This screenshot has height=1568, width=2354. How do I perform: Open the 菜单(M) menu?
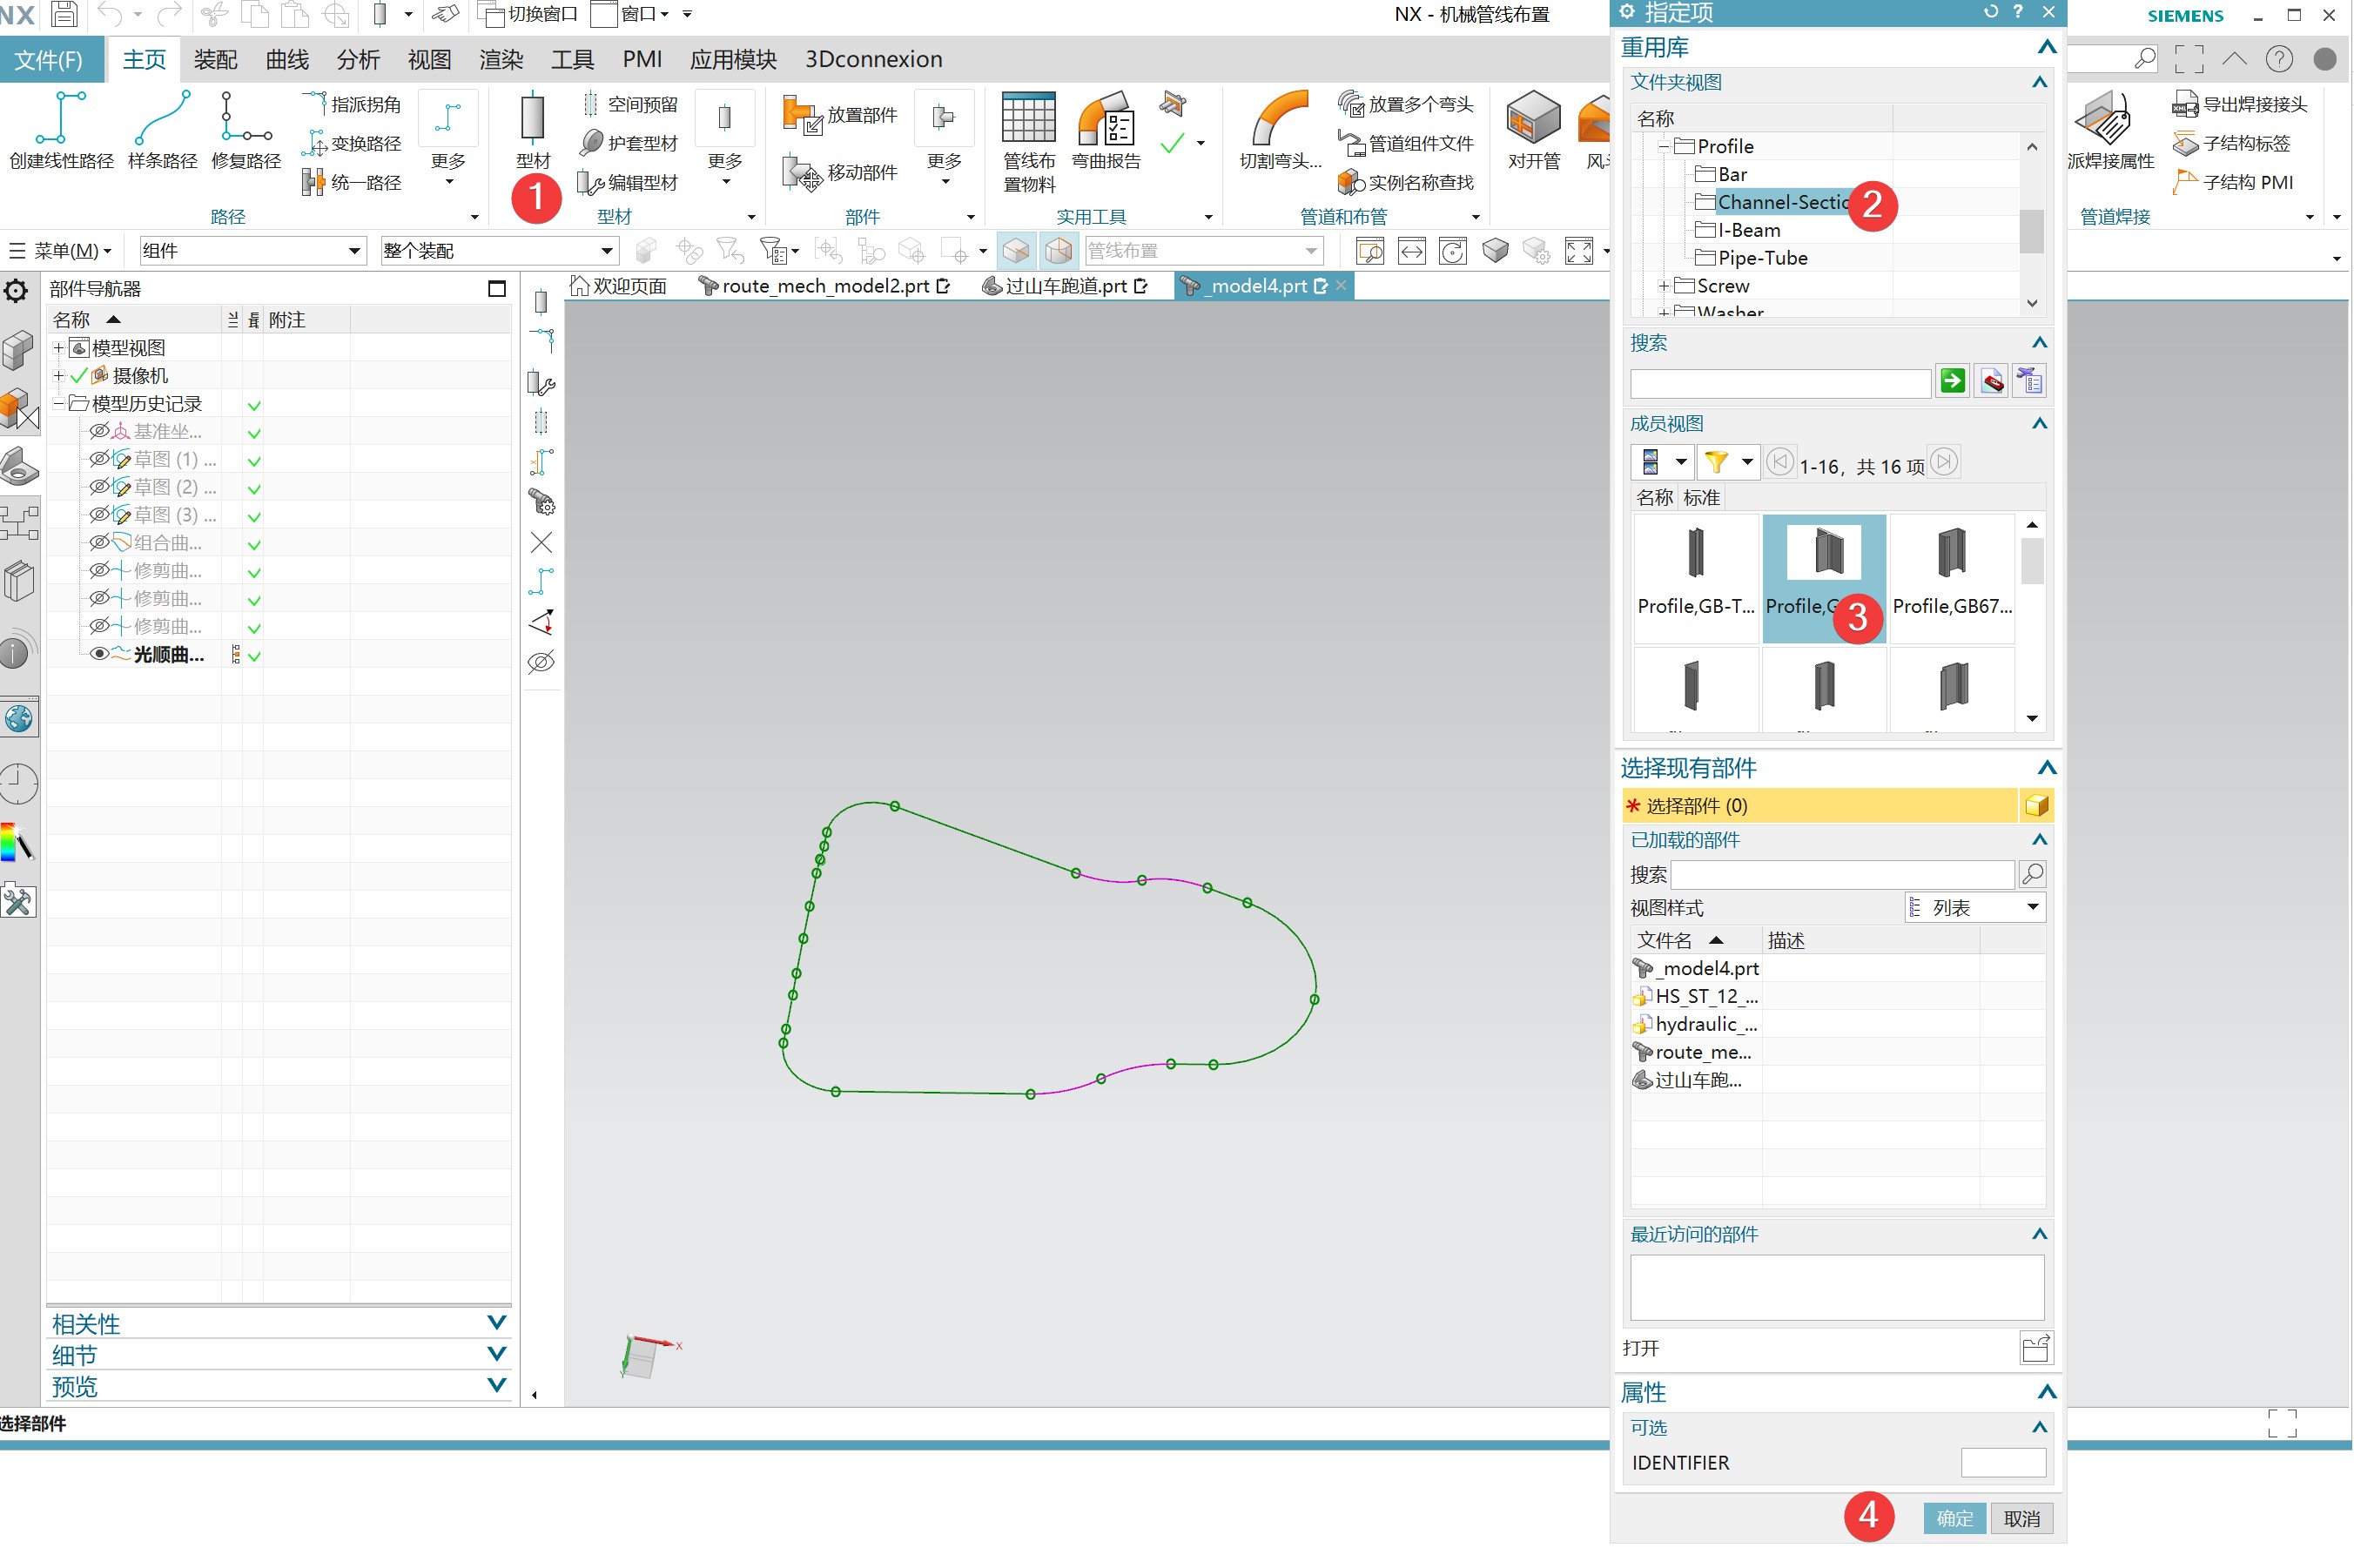(x=60, y=250)
